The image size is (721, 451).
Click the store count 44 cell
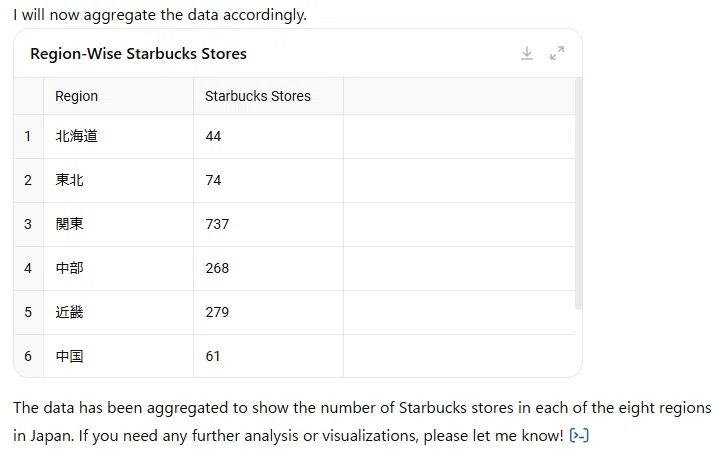pos(269,137)
